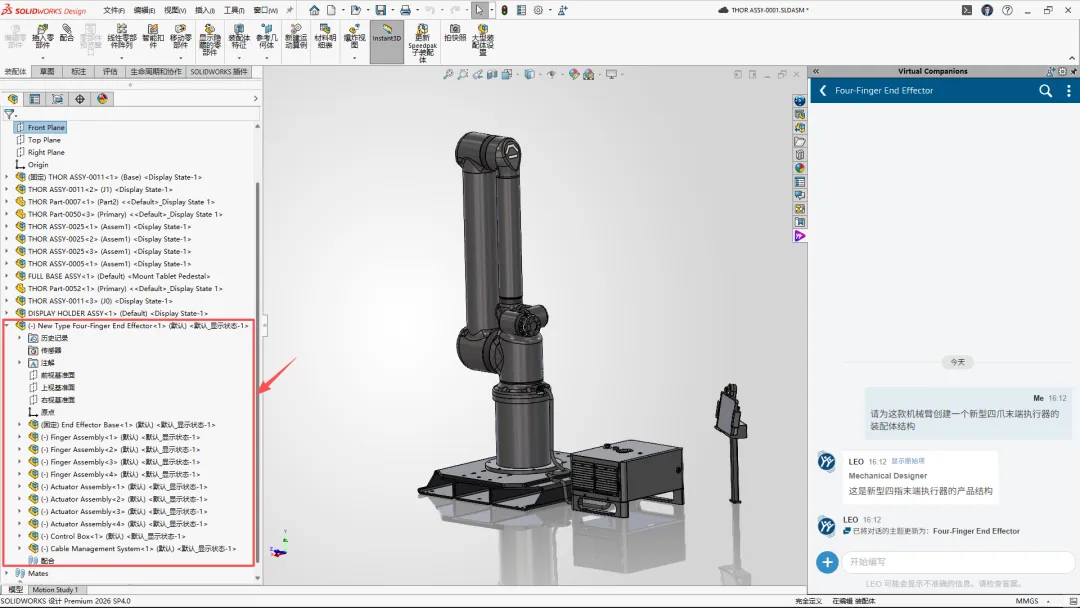1080x608 pixels.
Task: Click the rebuild traffic light icon
Action: (504, 10)
